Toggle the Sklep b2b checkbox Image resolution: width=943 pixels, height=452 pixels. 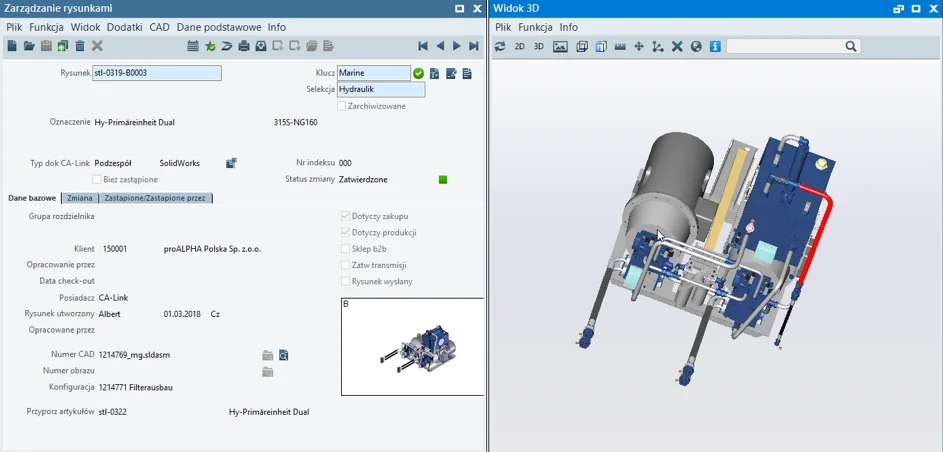346,249
